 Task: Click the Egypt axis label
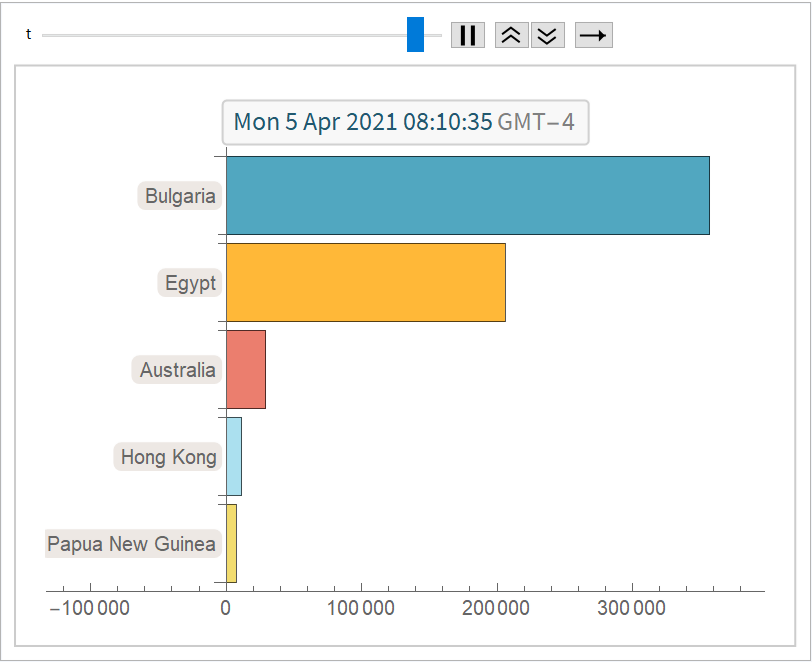(x=190, y=283)
